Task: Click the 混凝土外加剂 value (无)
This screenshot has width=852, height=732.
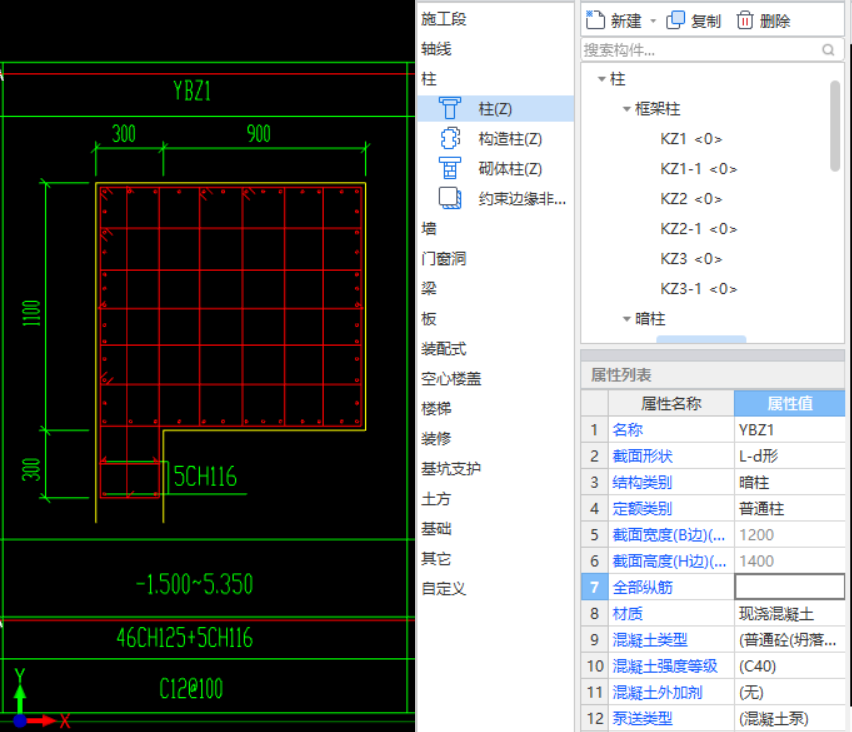Action: coord(790,692)
